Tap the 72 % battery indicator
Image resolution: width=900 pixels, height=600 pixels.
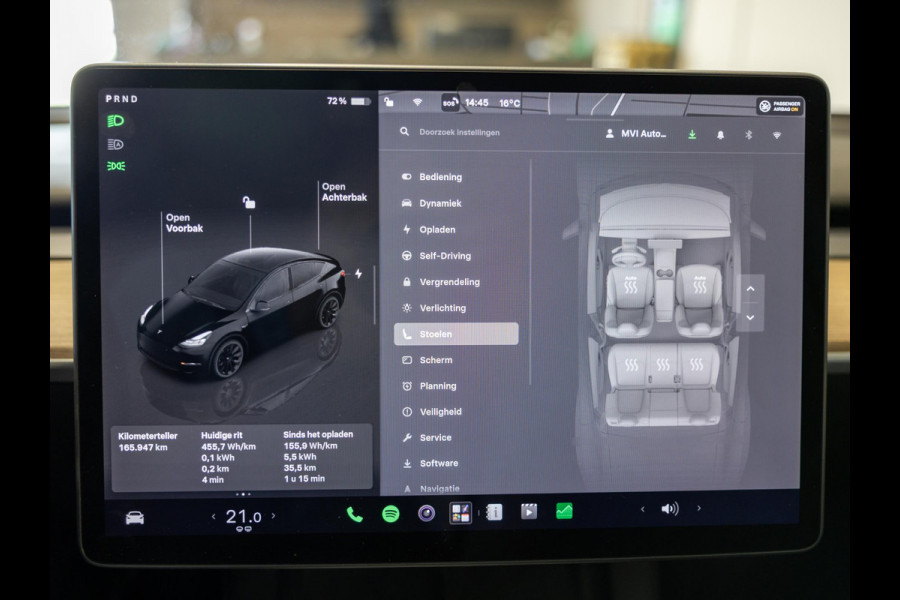coord(348,101)
